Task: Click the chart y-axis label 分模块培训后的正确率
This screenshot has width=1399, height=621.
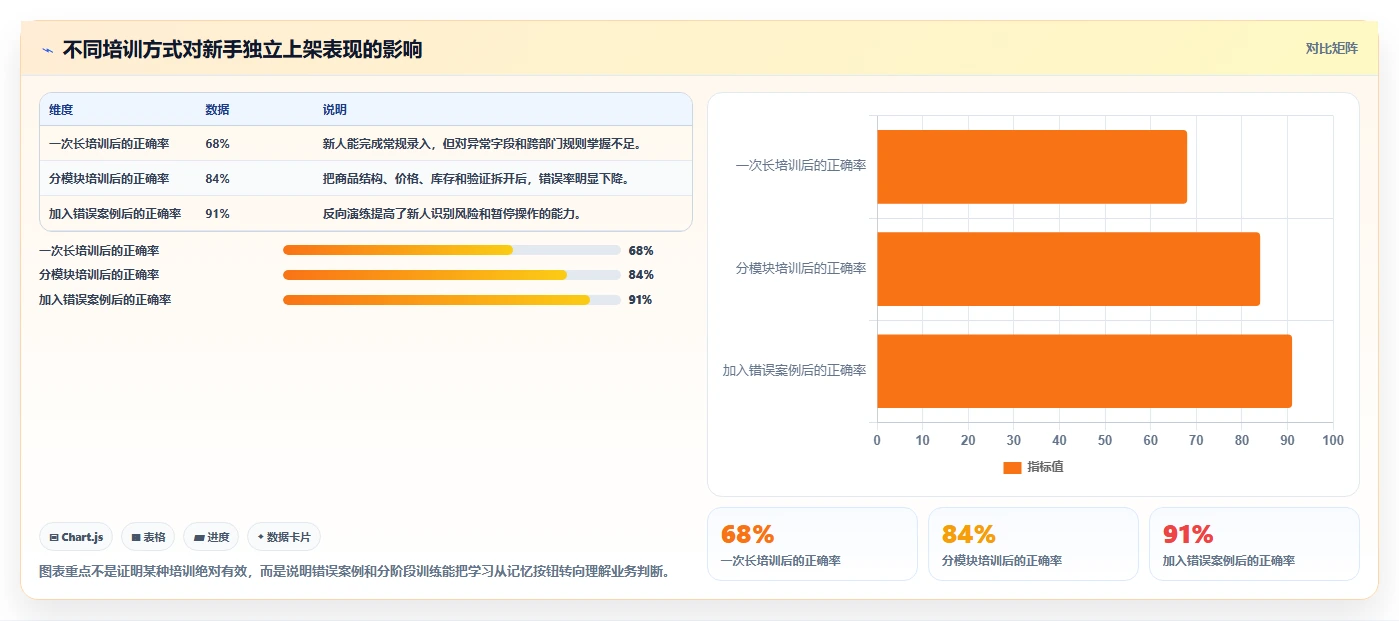Action: [x=801, y=269]
